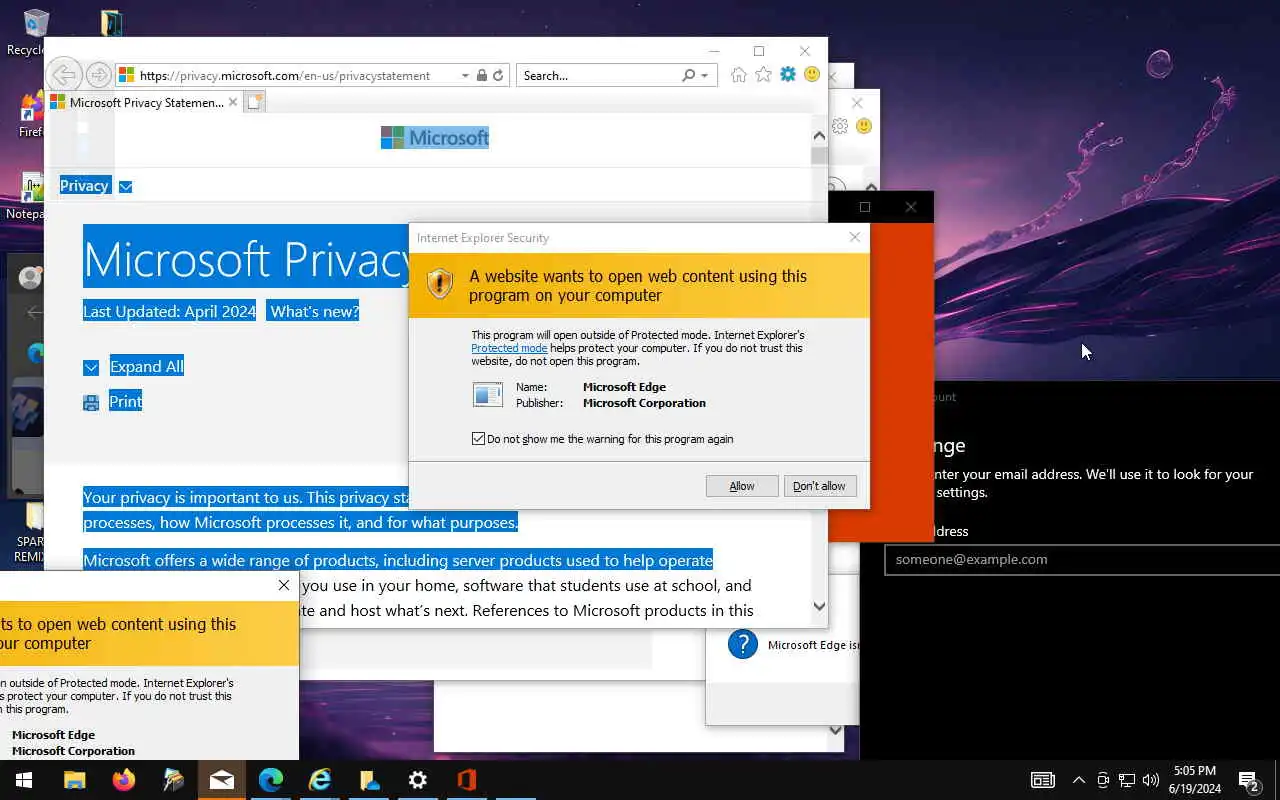
Task: Open Settings gear on taskbar
Action: (x=418, y=780)
